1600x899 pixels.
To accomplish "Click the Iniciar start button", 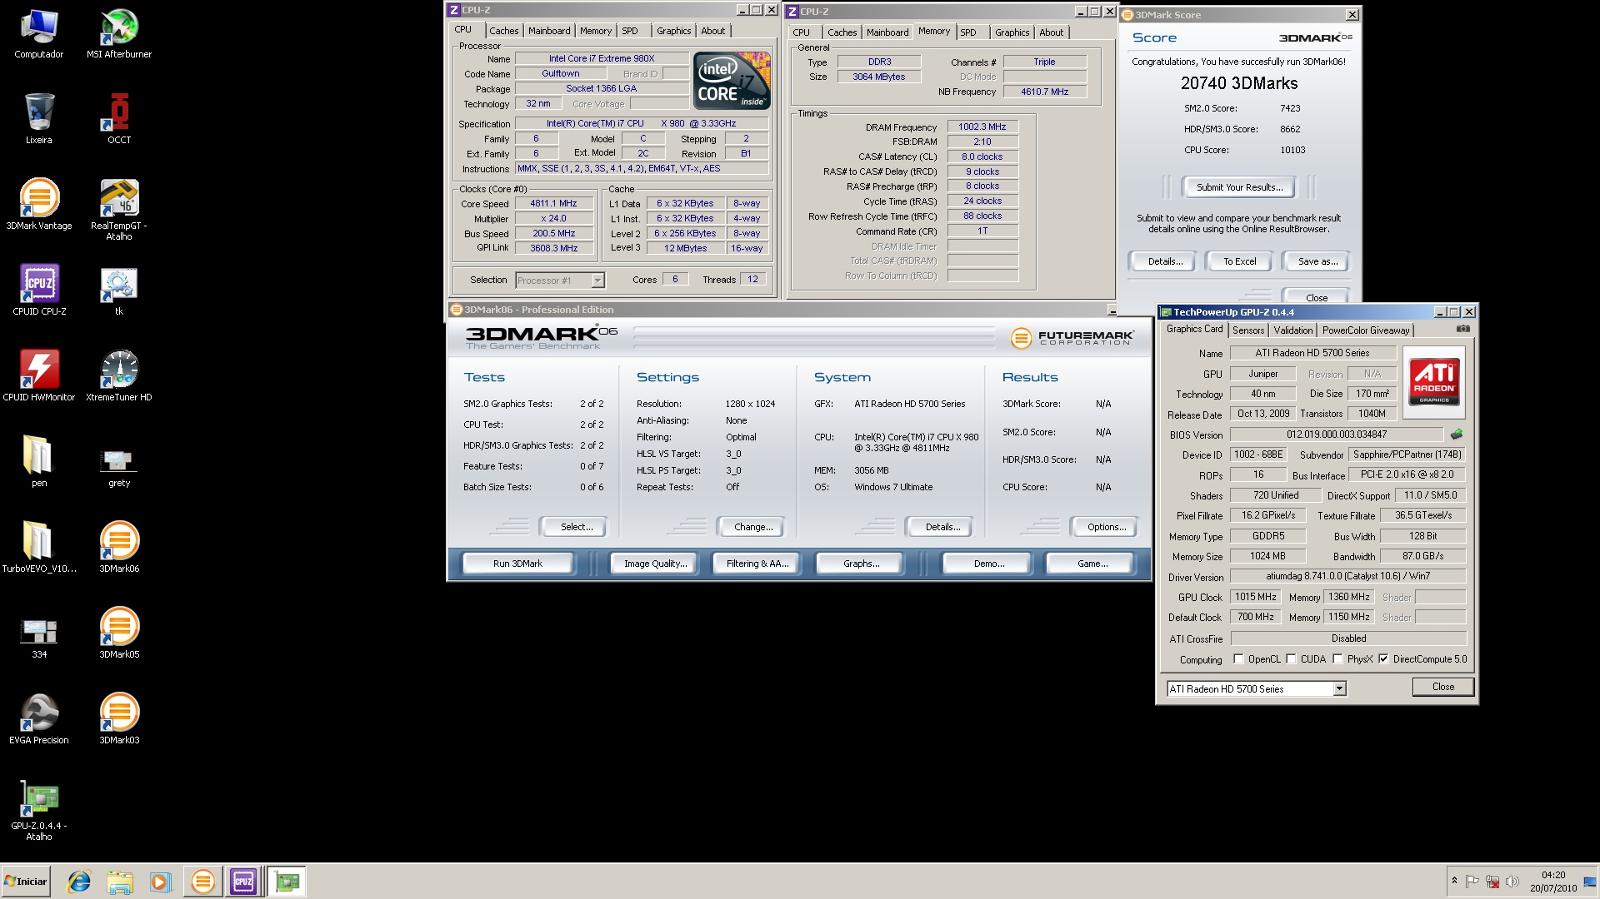I will 26,881.
